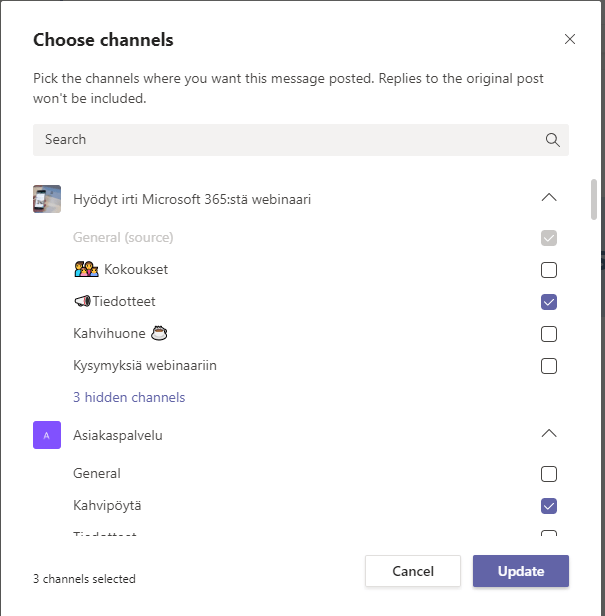The width and height of the screenshot is (605, 616).
Task: Collapse the Hyödyt irti Microsoft 365 team
Action: coord(548,198)
